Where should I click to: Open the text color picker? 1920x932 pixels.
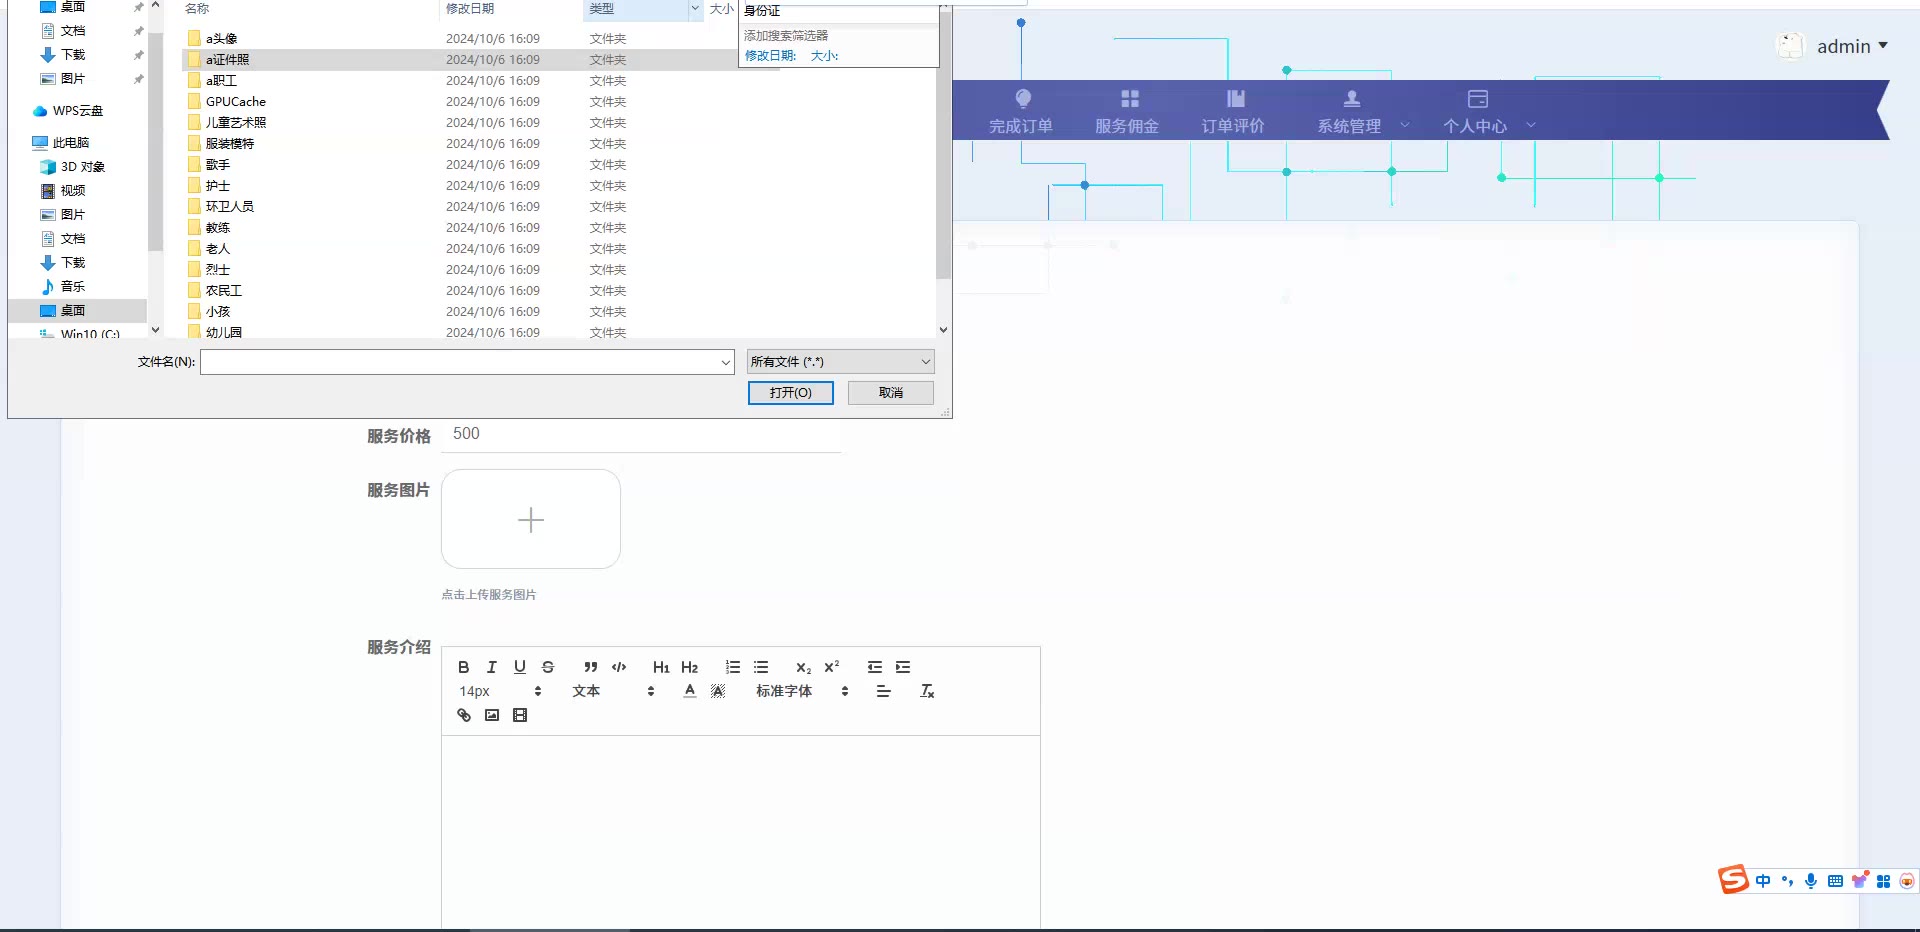[689, 691]
